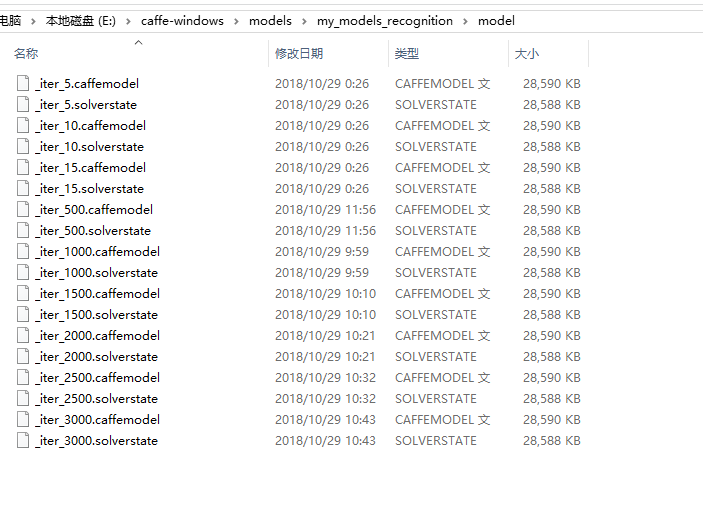
Task: Navigate to models folder breadcrumb
Action: point(270,21)
